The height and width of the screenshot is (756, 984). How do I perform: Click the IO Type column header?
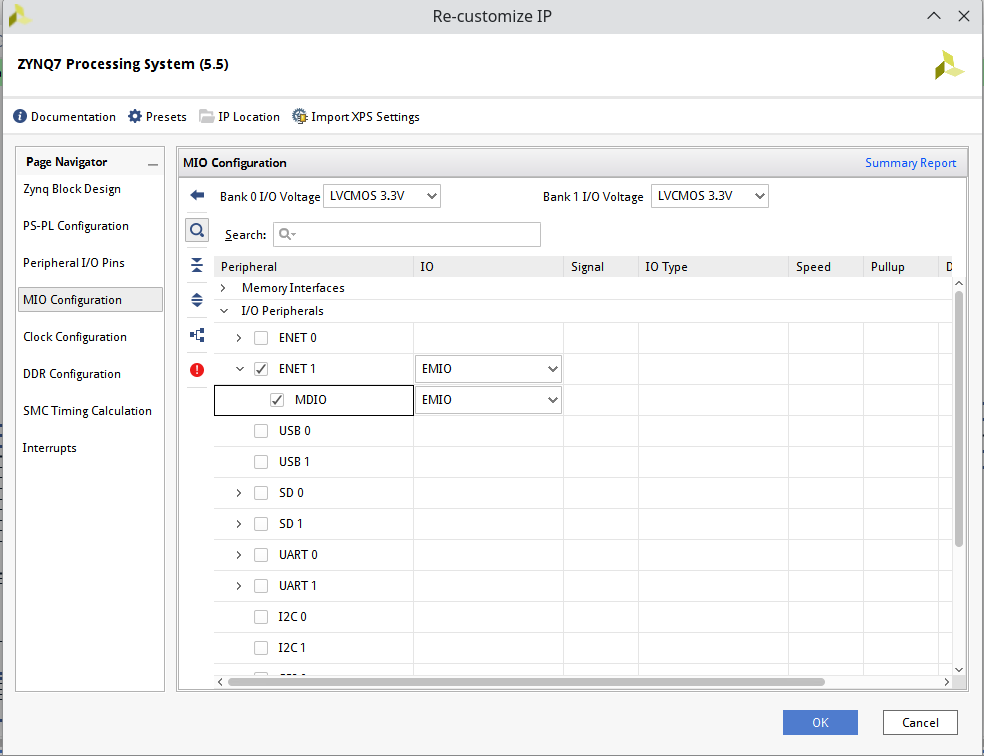click(x=713, y=267)
